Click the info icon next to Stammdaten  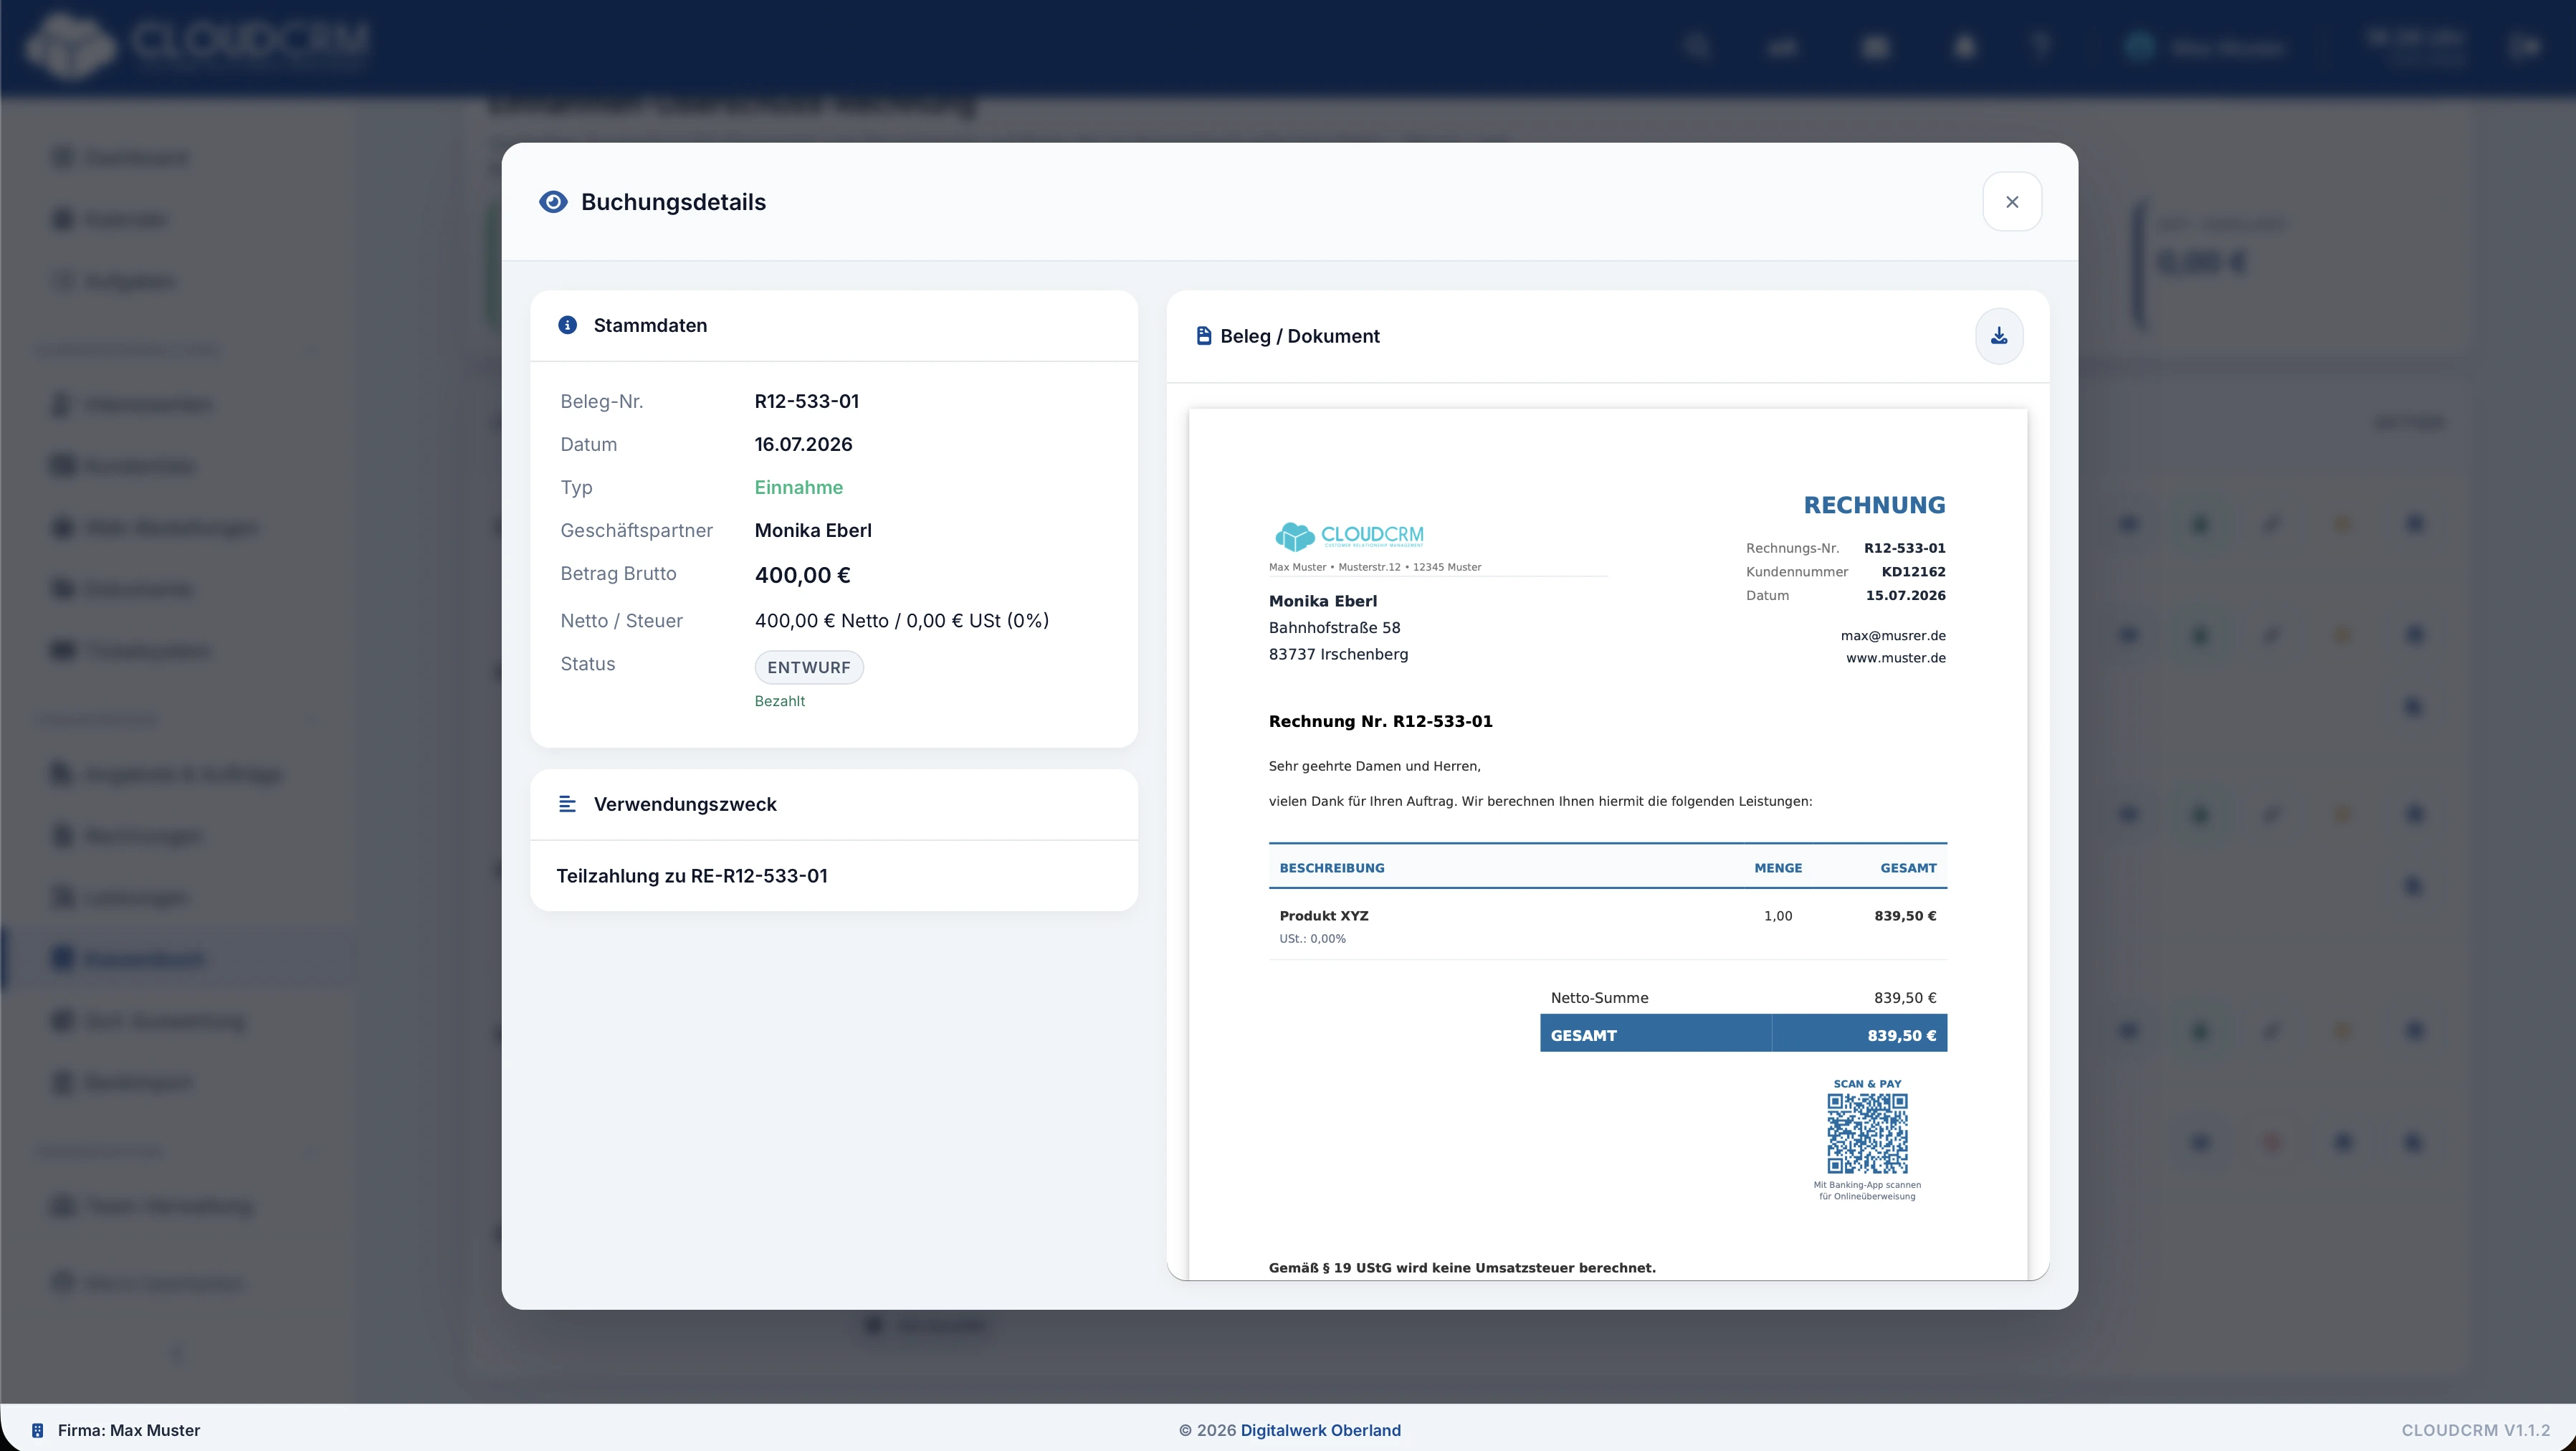[x=567, y=325]
